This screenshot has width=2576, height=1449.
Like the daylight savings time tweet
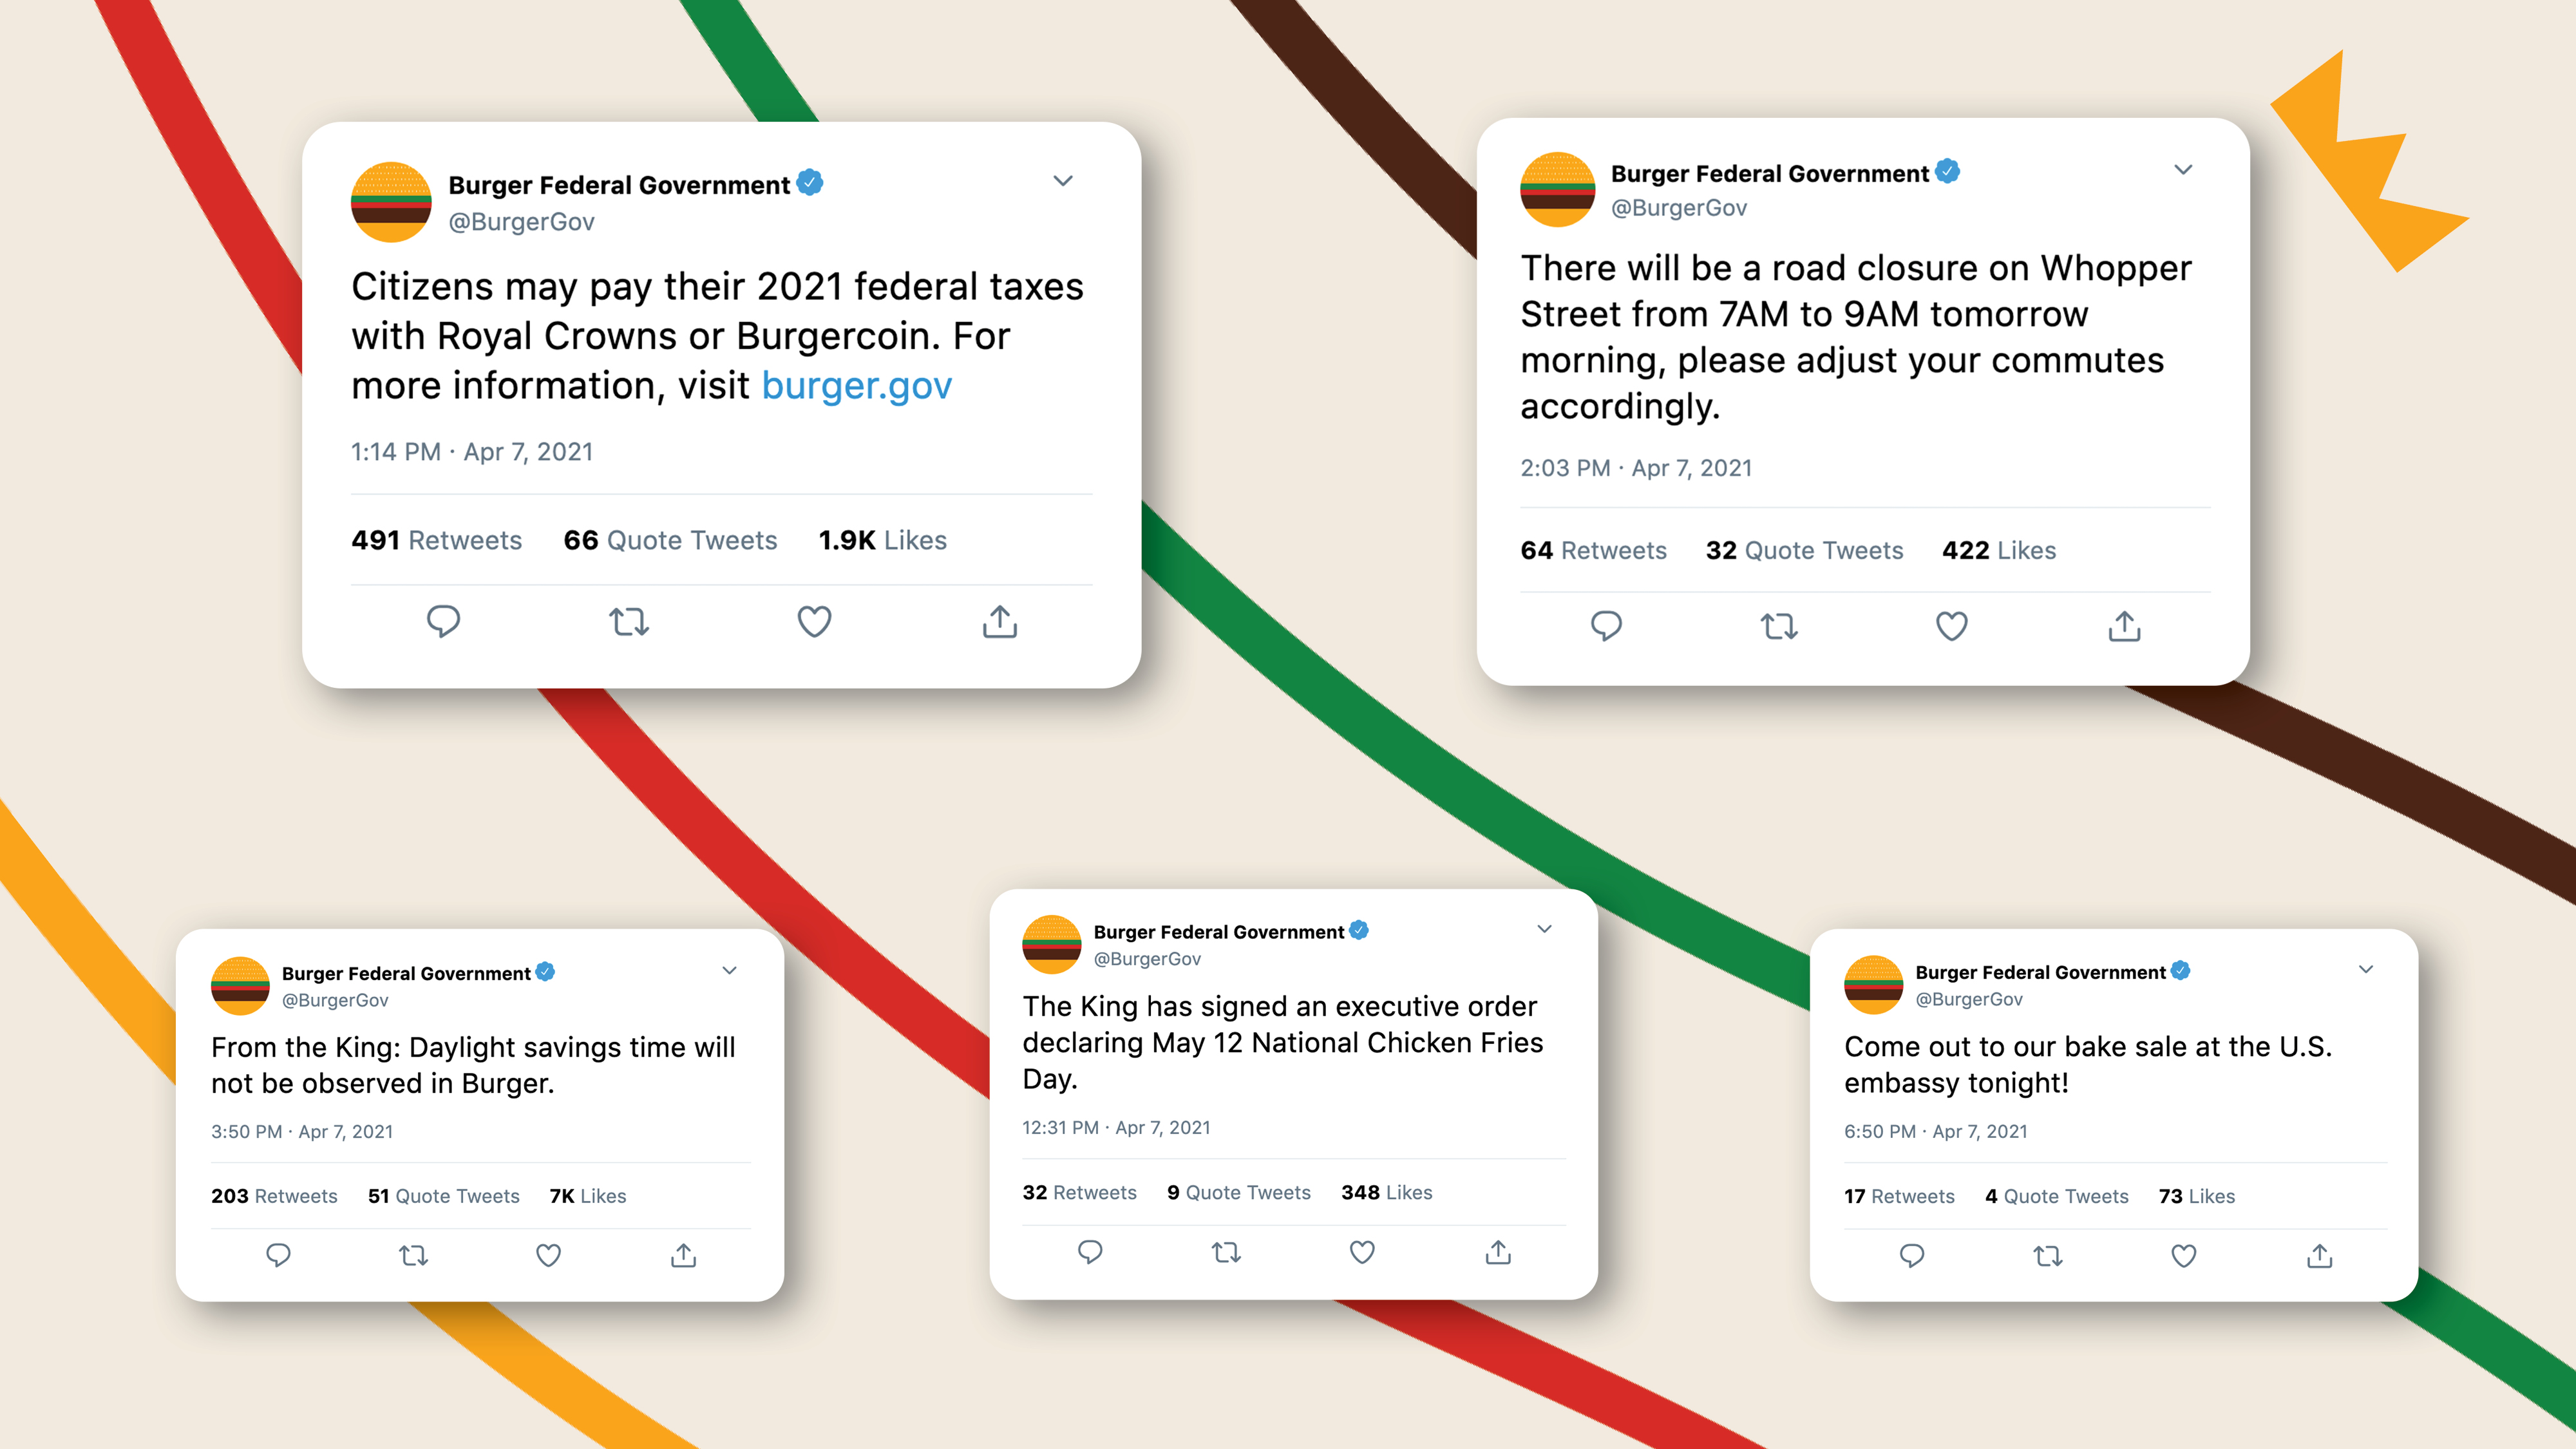tap(548, 1255)
